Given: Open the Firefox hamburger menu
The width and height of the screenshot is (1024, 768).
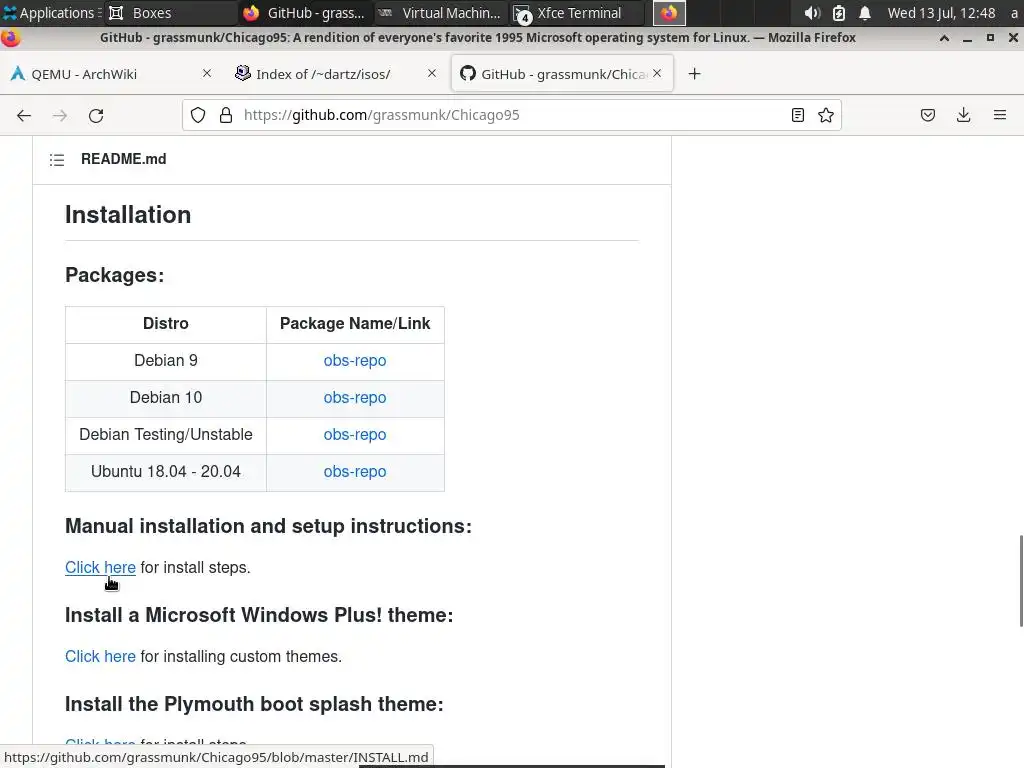Looking at the screenshot, I should click(999, 116).
